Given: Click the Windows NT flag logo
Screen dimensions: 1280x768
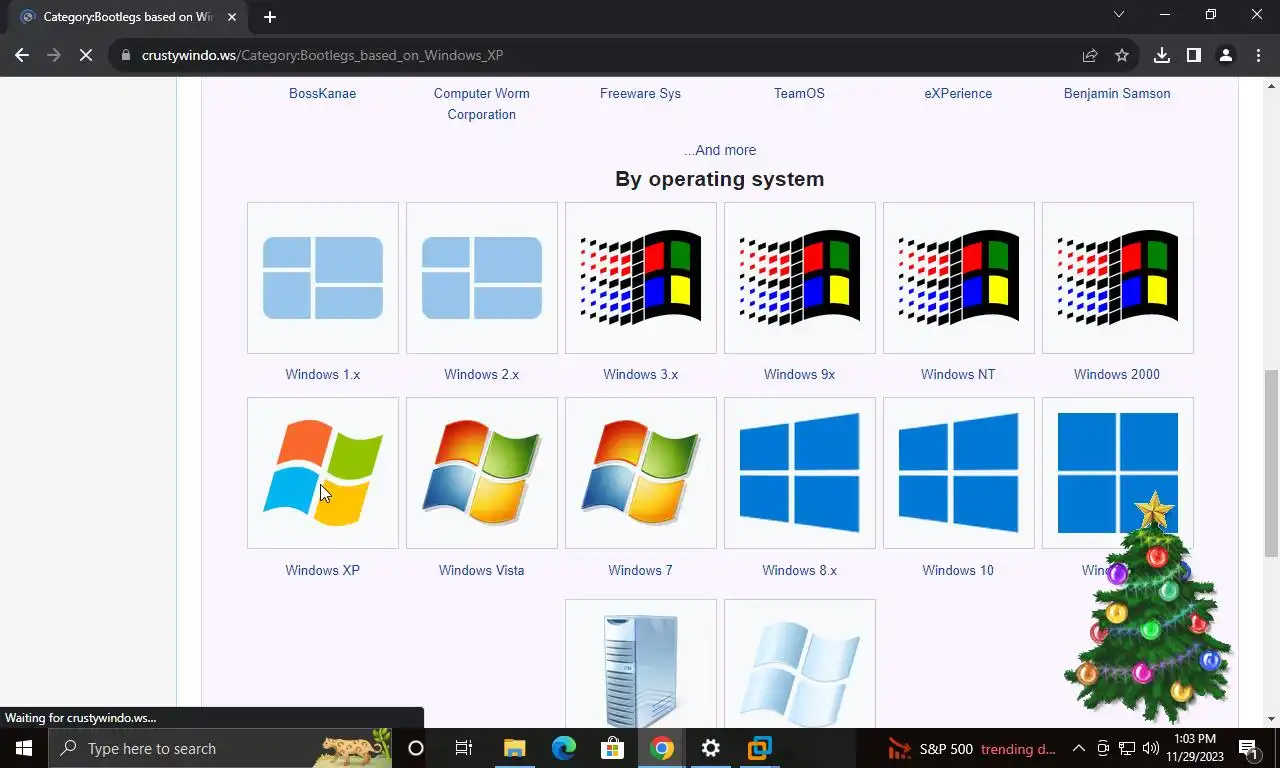Looking at the screenshot, I should click(x=959, y=278).
